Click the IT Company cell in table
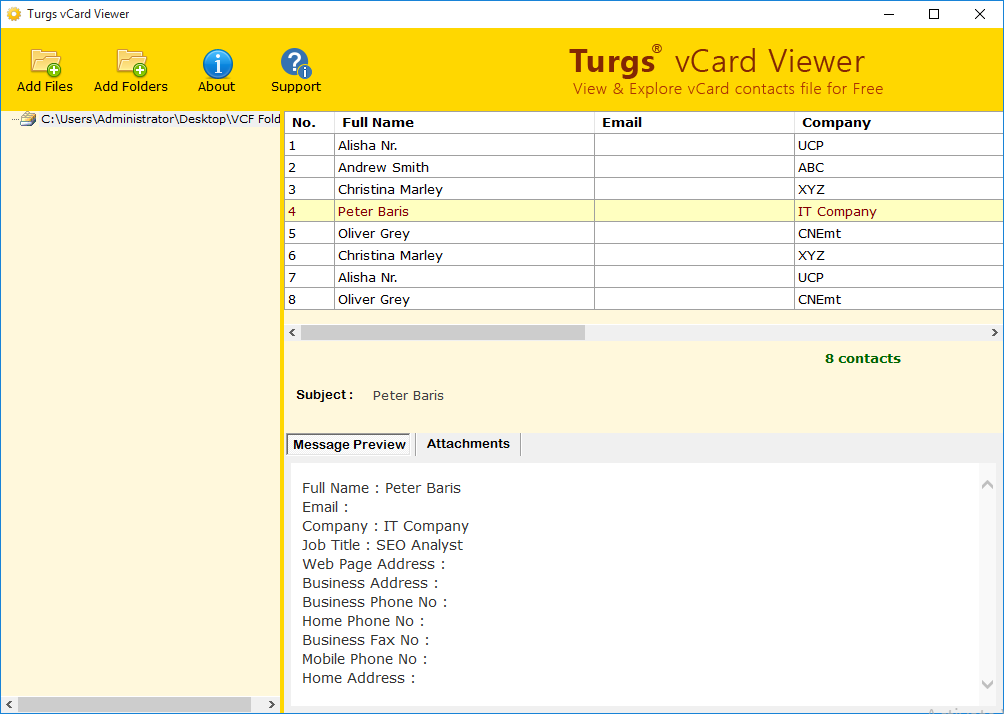1004x714 pixels. tap(899, 211)
